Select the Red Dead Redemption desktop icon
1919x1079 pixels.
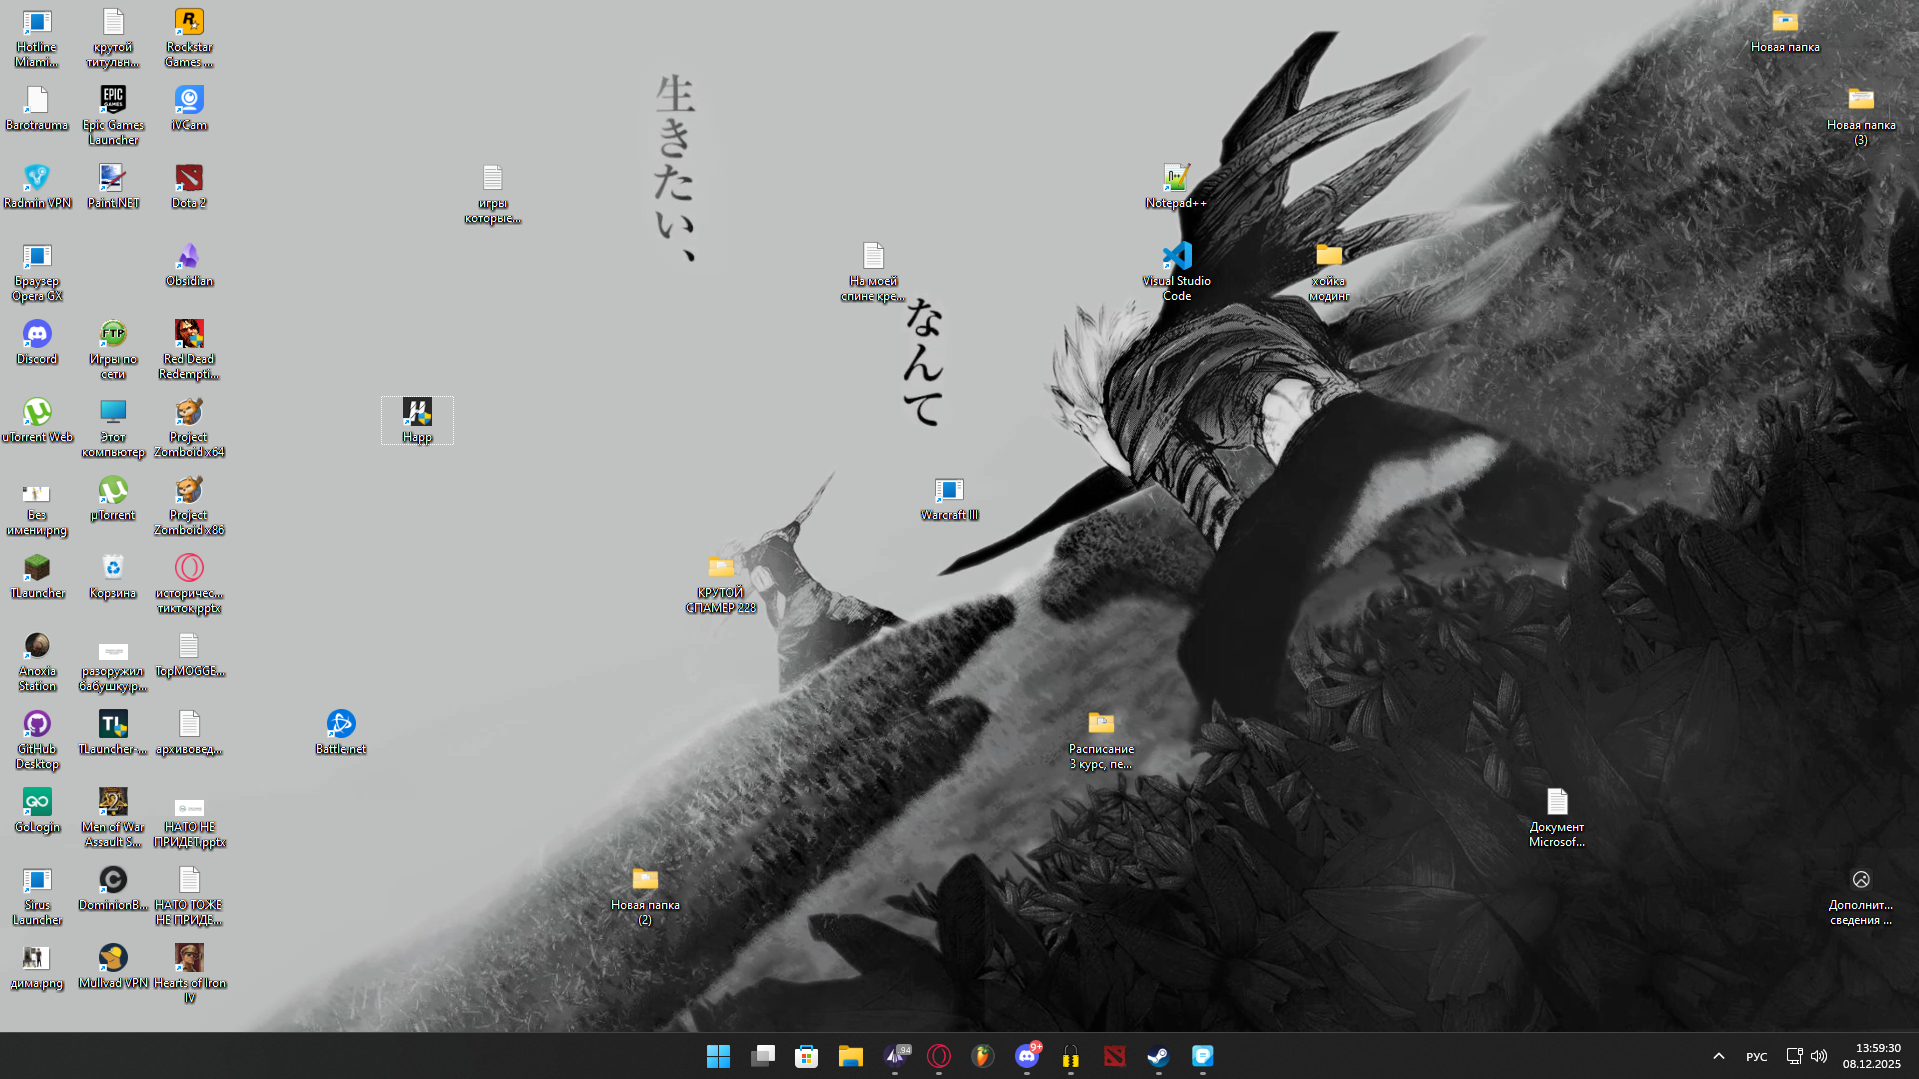189,351
